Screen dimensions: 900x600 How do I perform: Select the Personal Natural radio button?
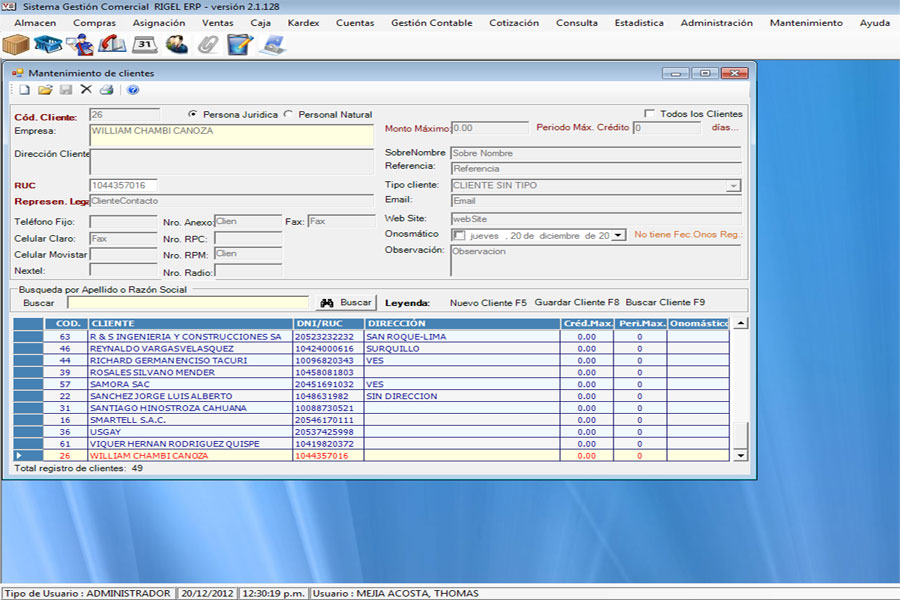[289, 114]
